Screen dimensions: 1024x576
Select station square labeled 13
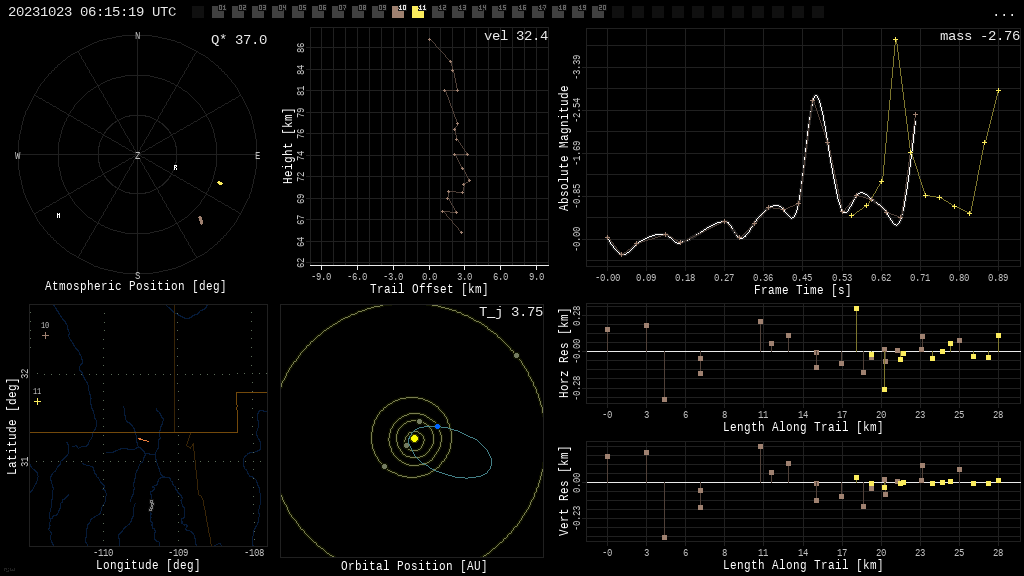point(458,12)
